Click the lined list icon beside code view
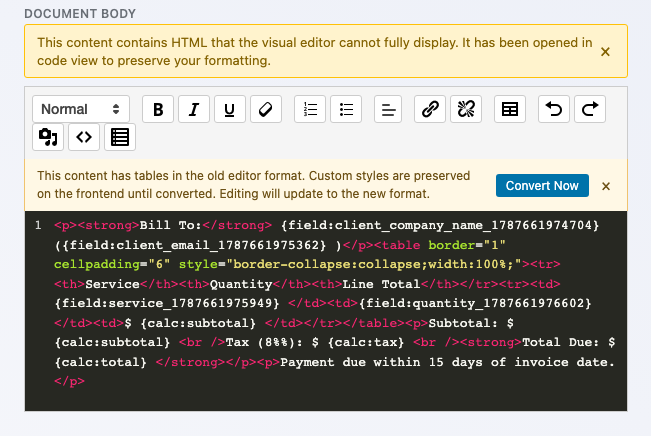 [x=120, y=137]
